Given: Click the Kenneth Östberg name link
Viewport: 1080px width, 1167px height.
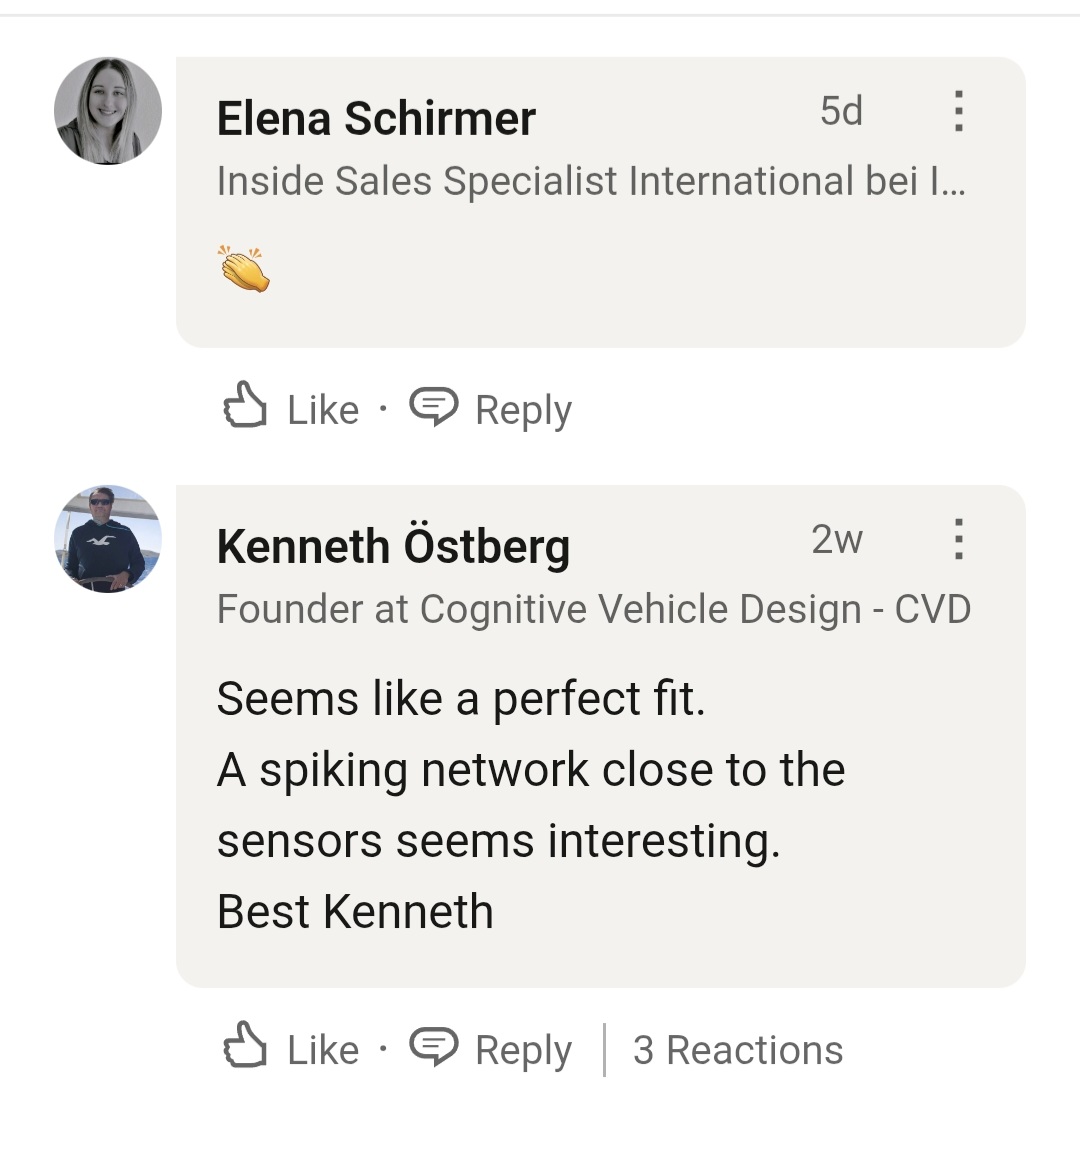Looking at the screenshot, I should click(393, 547).
